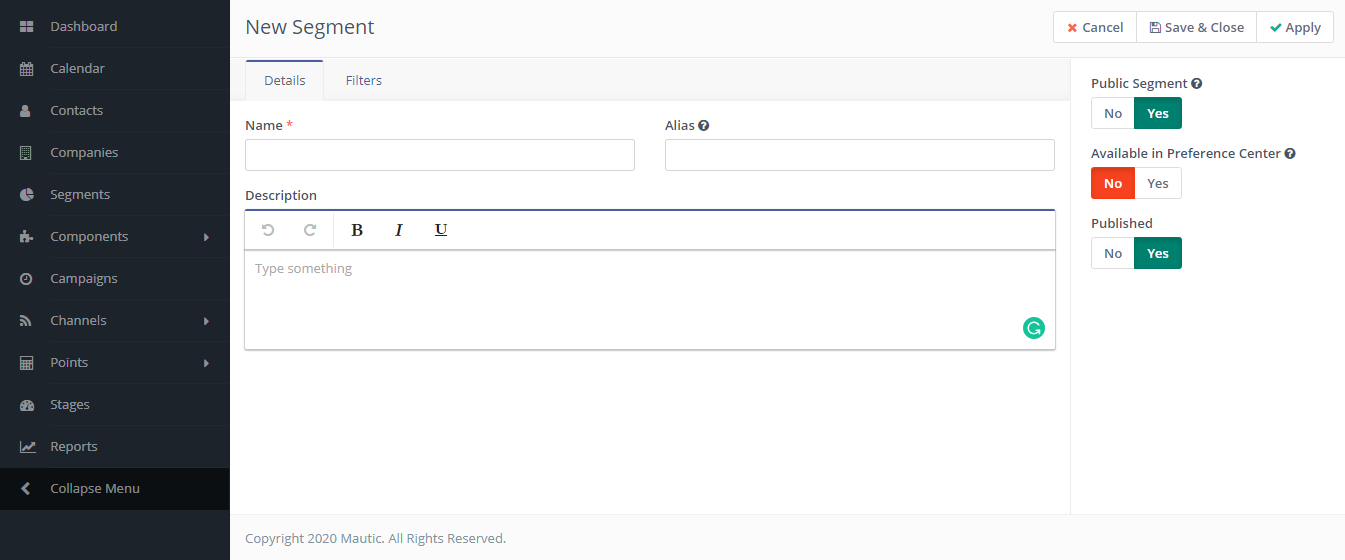This screenshot has height=560, width=1345.
Task: Open Segments in the sidebar
Action: pyautogui.click(x=80, y=195)
